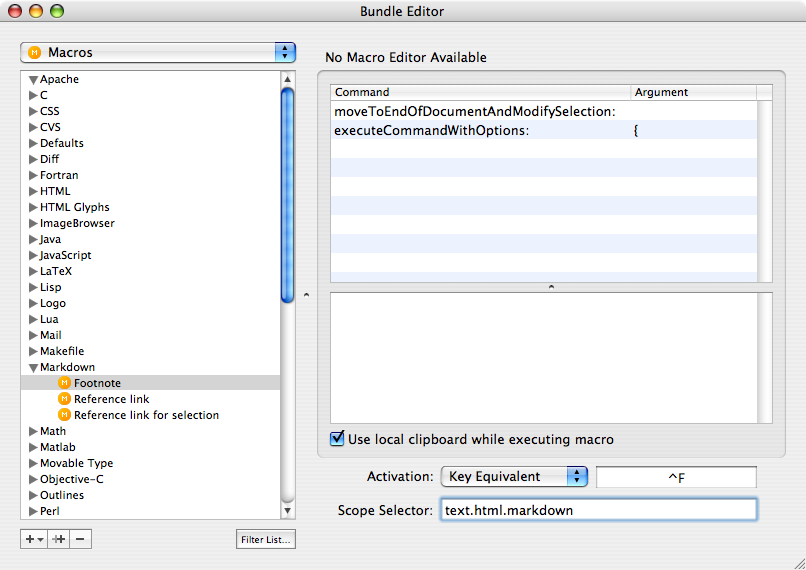806x570 pixels.
Task: Click the minus remove-item button
Action: pyautogui.click(x=80, y=539)
